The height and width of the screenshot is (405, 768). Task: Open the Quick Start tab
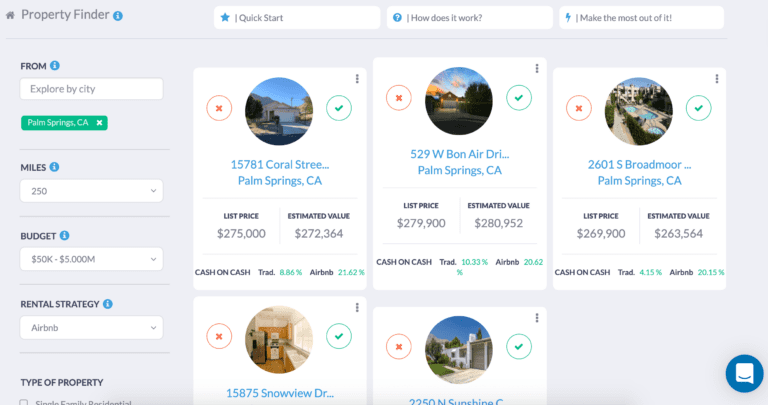pos(297,18)
